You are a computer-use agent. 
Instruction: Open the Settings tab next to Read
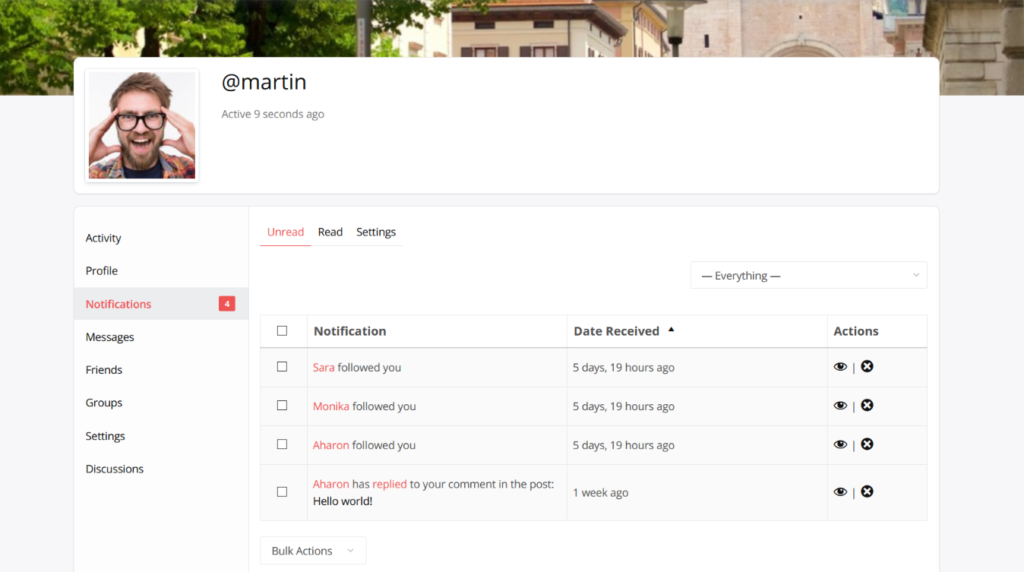376,232
